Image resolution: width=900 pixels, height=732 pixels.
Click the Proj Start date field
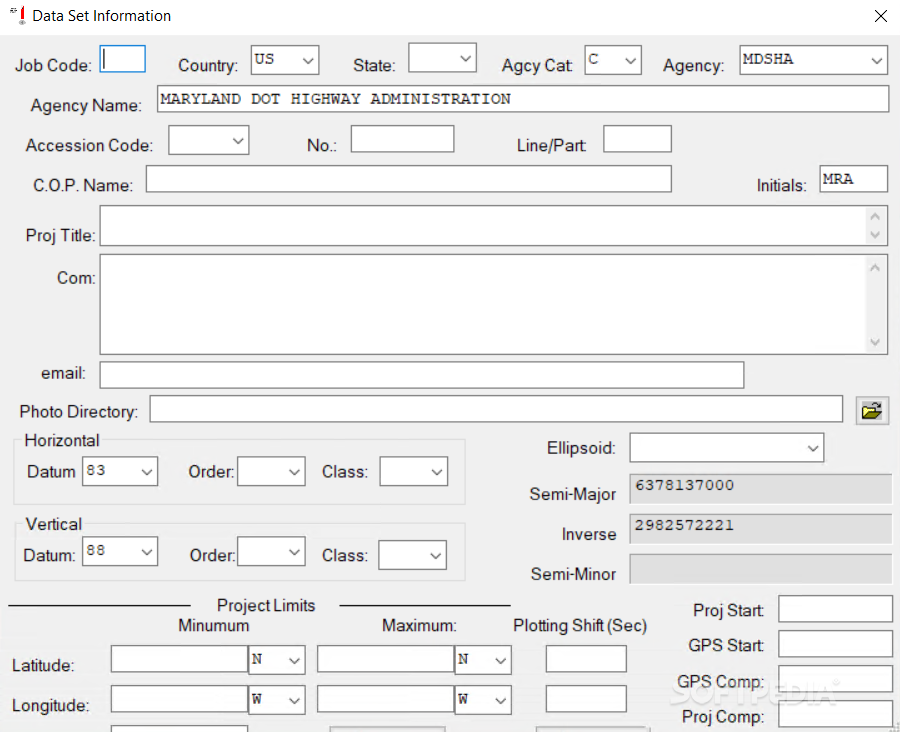[x=835, y=609]
